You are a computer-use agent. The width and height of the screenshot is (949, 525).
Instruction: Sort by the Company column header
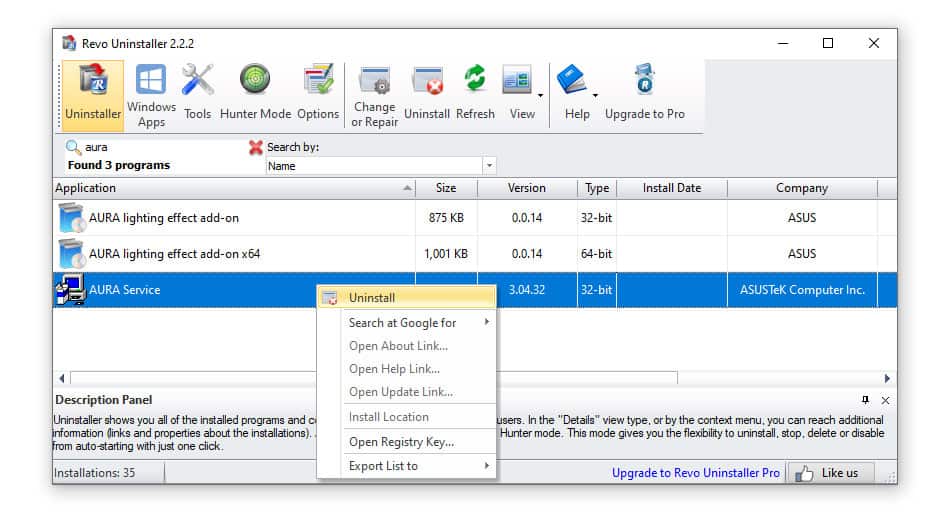pyautogui.click(x=802, y=188)
